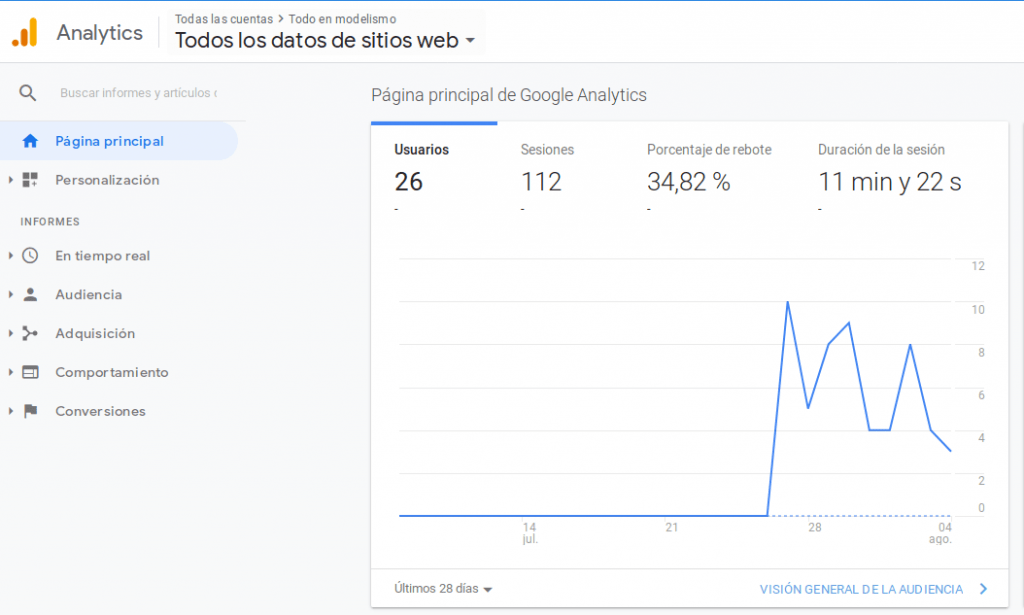
Task: Click the Todo en modelismo breadcrumb
Action: click(x=342, y=19)
